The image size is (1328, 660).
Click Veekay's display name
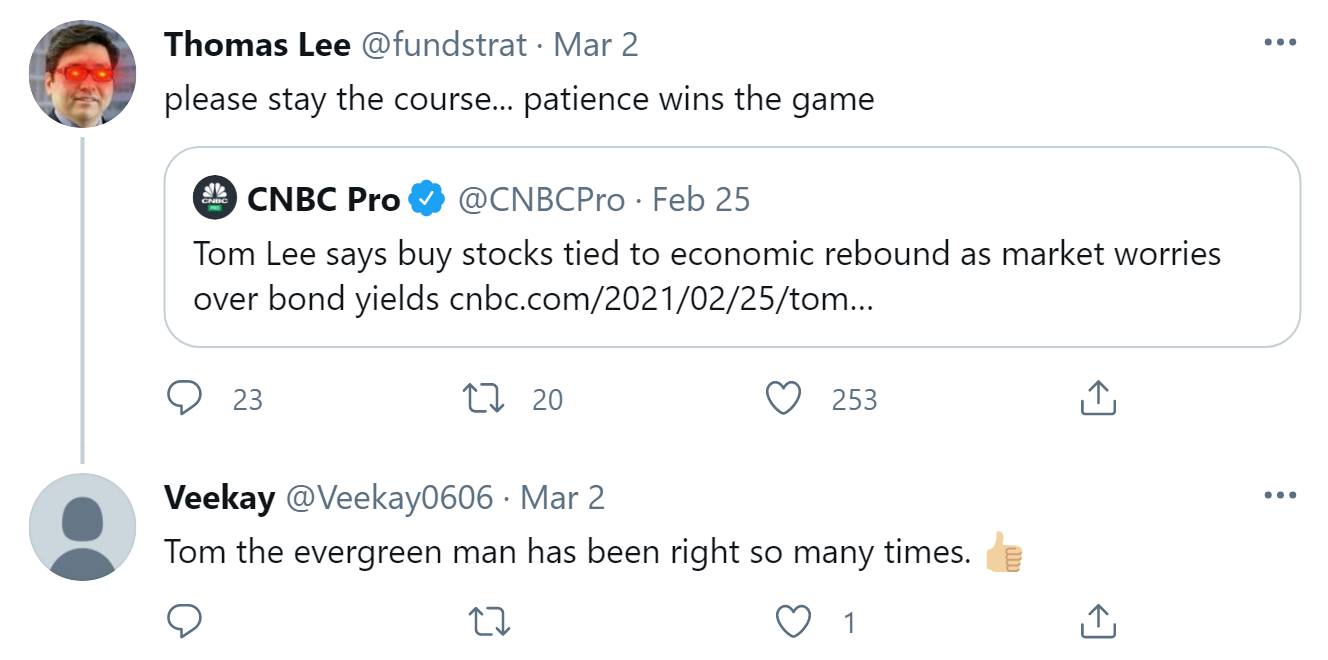click(220, 497)
